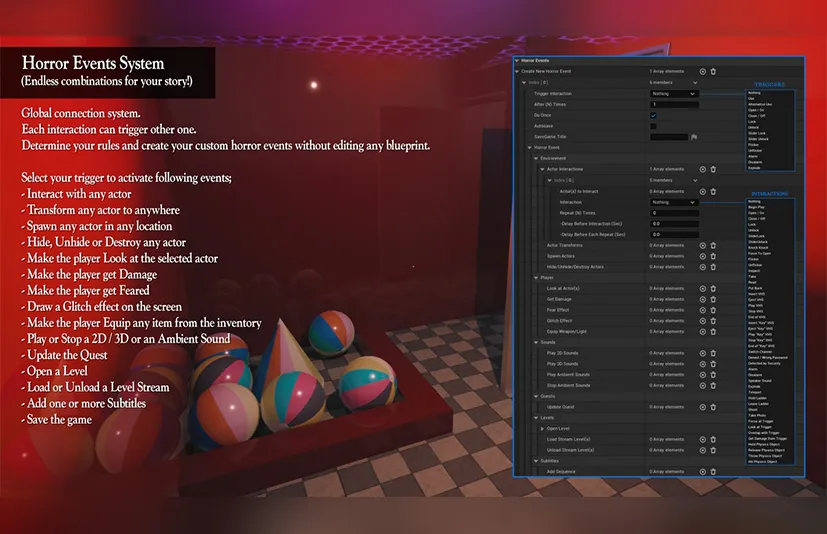Collapse the Create New Horror Event row
827x534 pixels.
pyautogui.click(x=517, y=71)
